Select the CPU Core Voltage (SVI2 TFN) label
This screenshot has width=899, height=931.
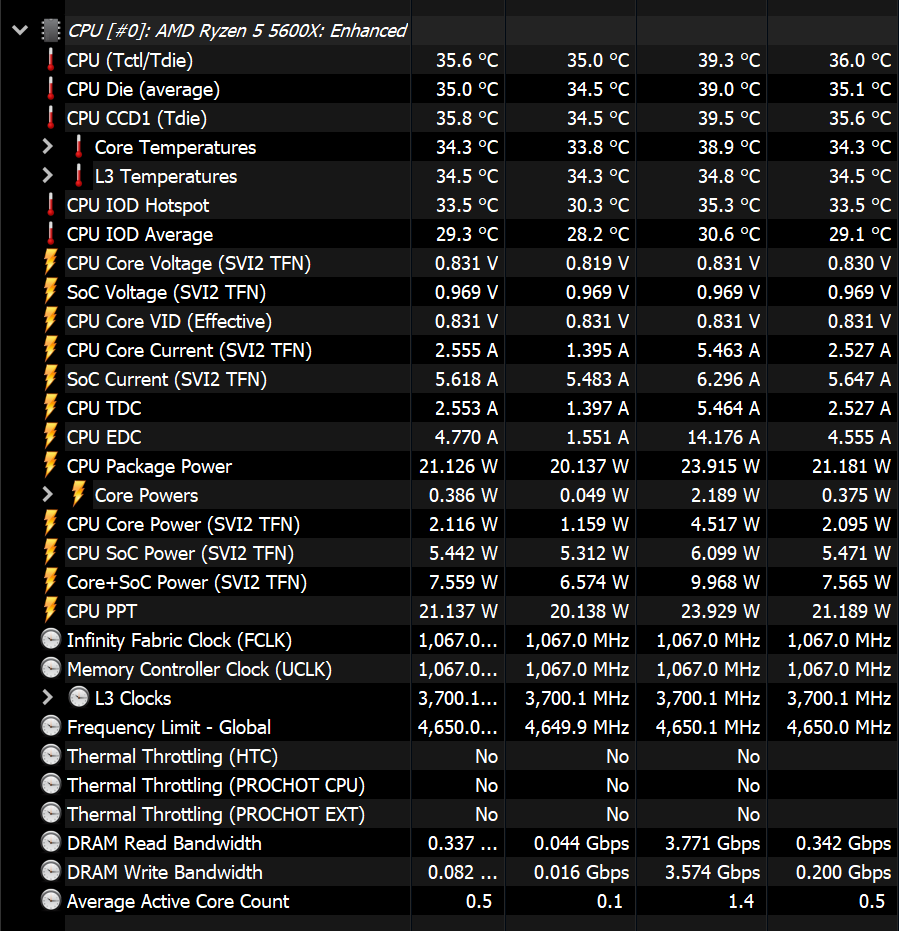[x=189, y=264]
